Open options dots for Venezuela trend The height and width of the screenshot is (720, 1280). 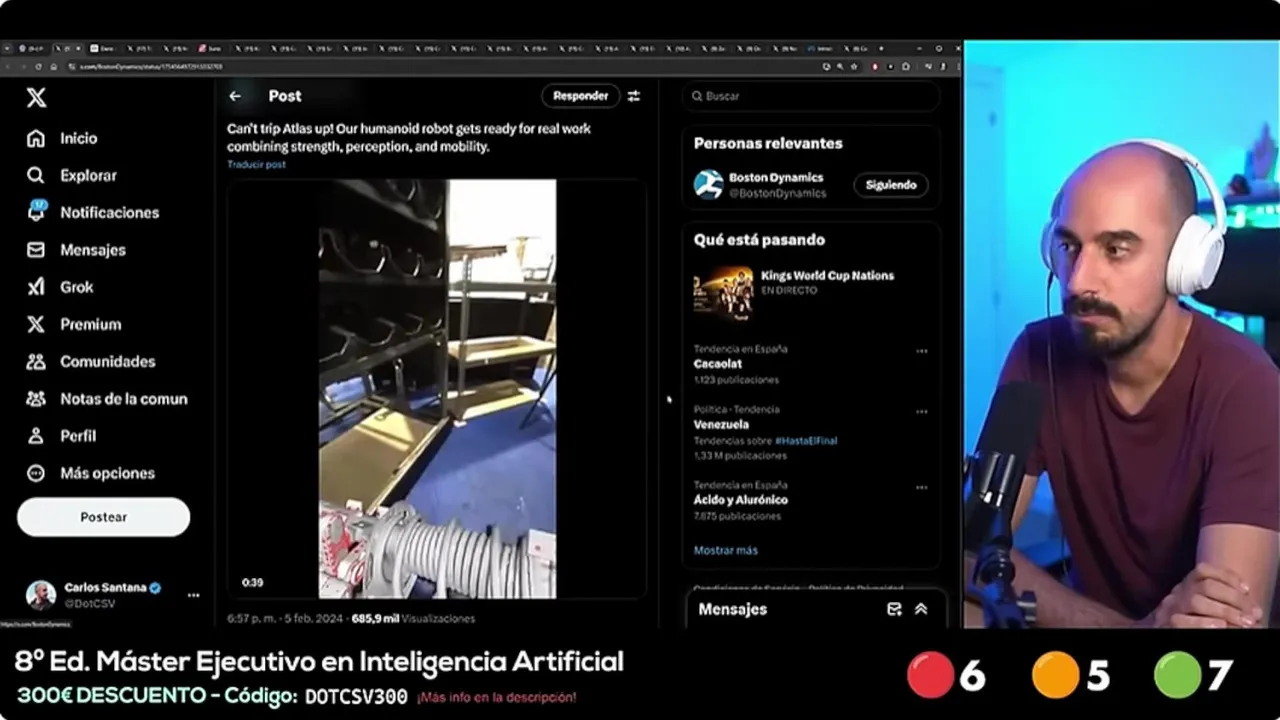[x=921, y=411]
